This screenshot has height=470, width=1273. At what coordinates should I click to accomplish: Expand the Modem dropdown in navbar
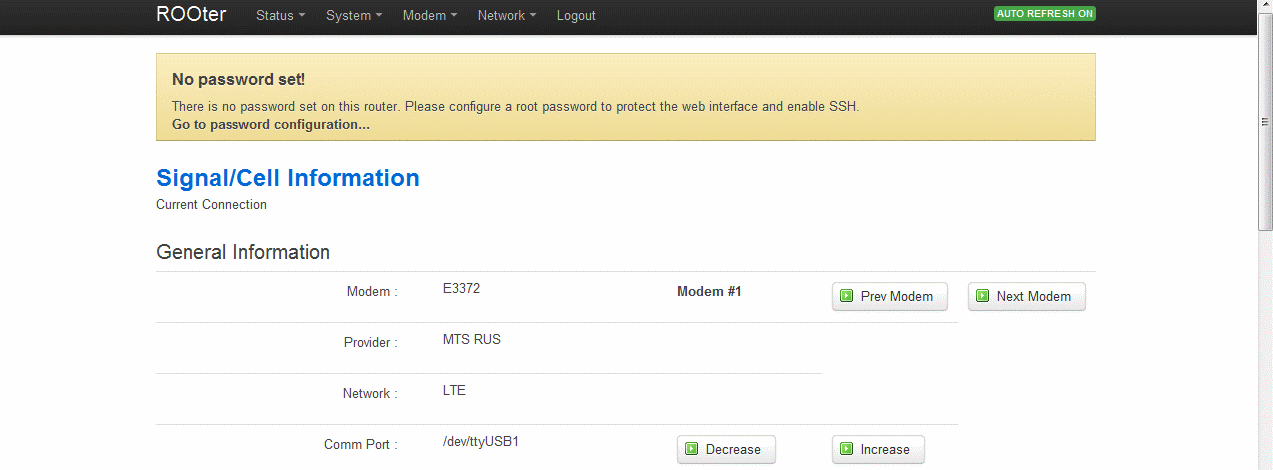point(430,16)
